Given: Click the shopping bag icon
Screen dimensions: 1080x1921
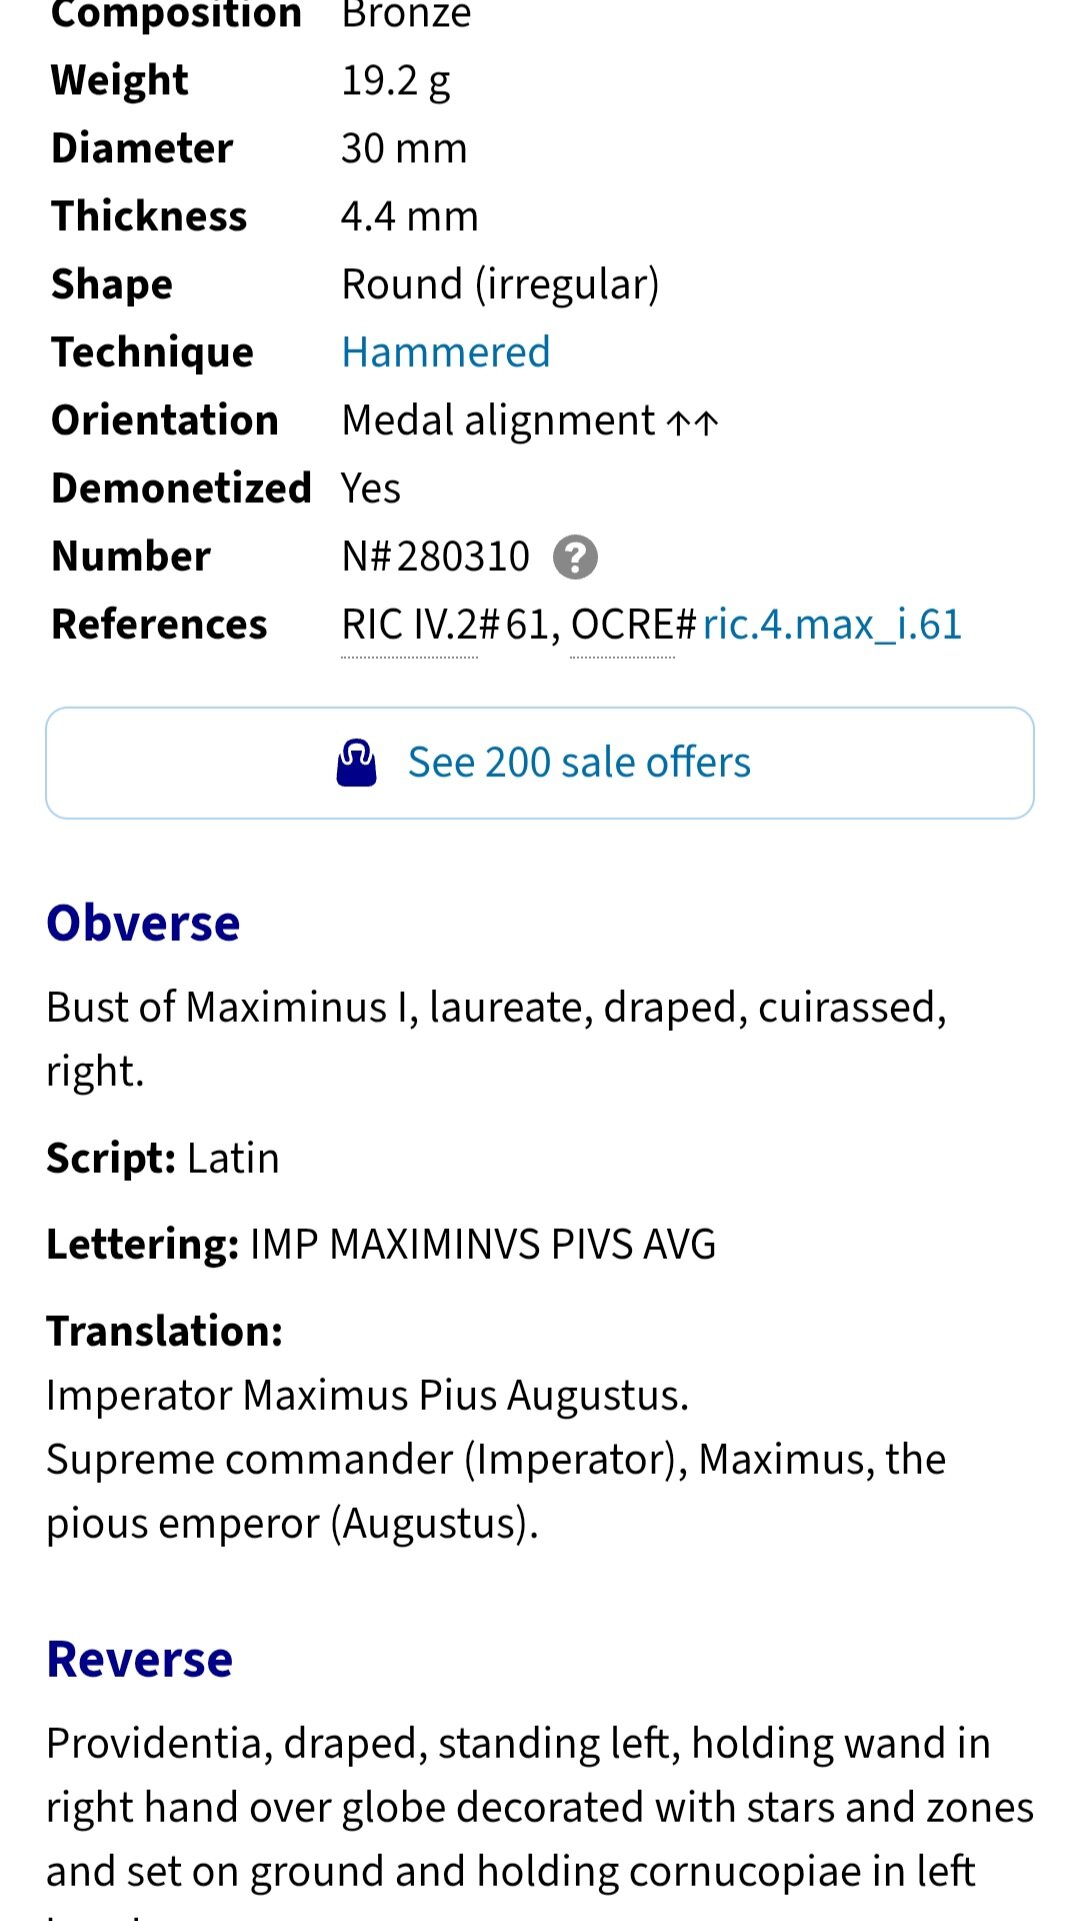Looking at the screenshot, I should (x=356, y=763).
